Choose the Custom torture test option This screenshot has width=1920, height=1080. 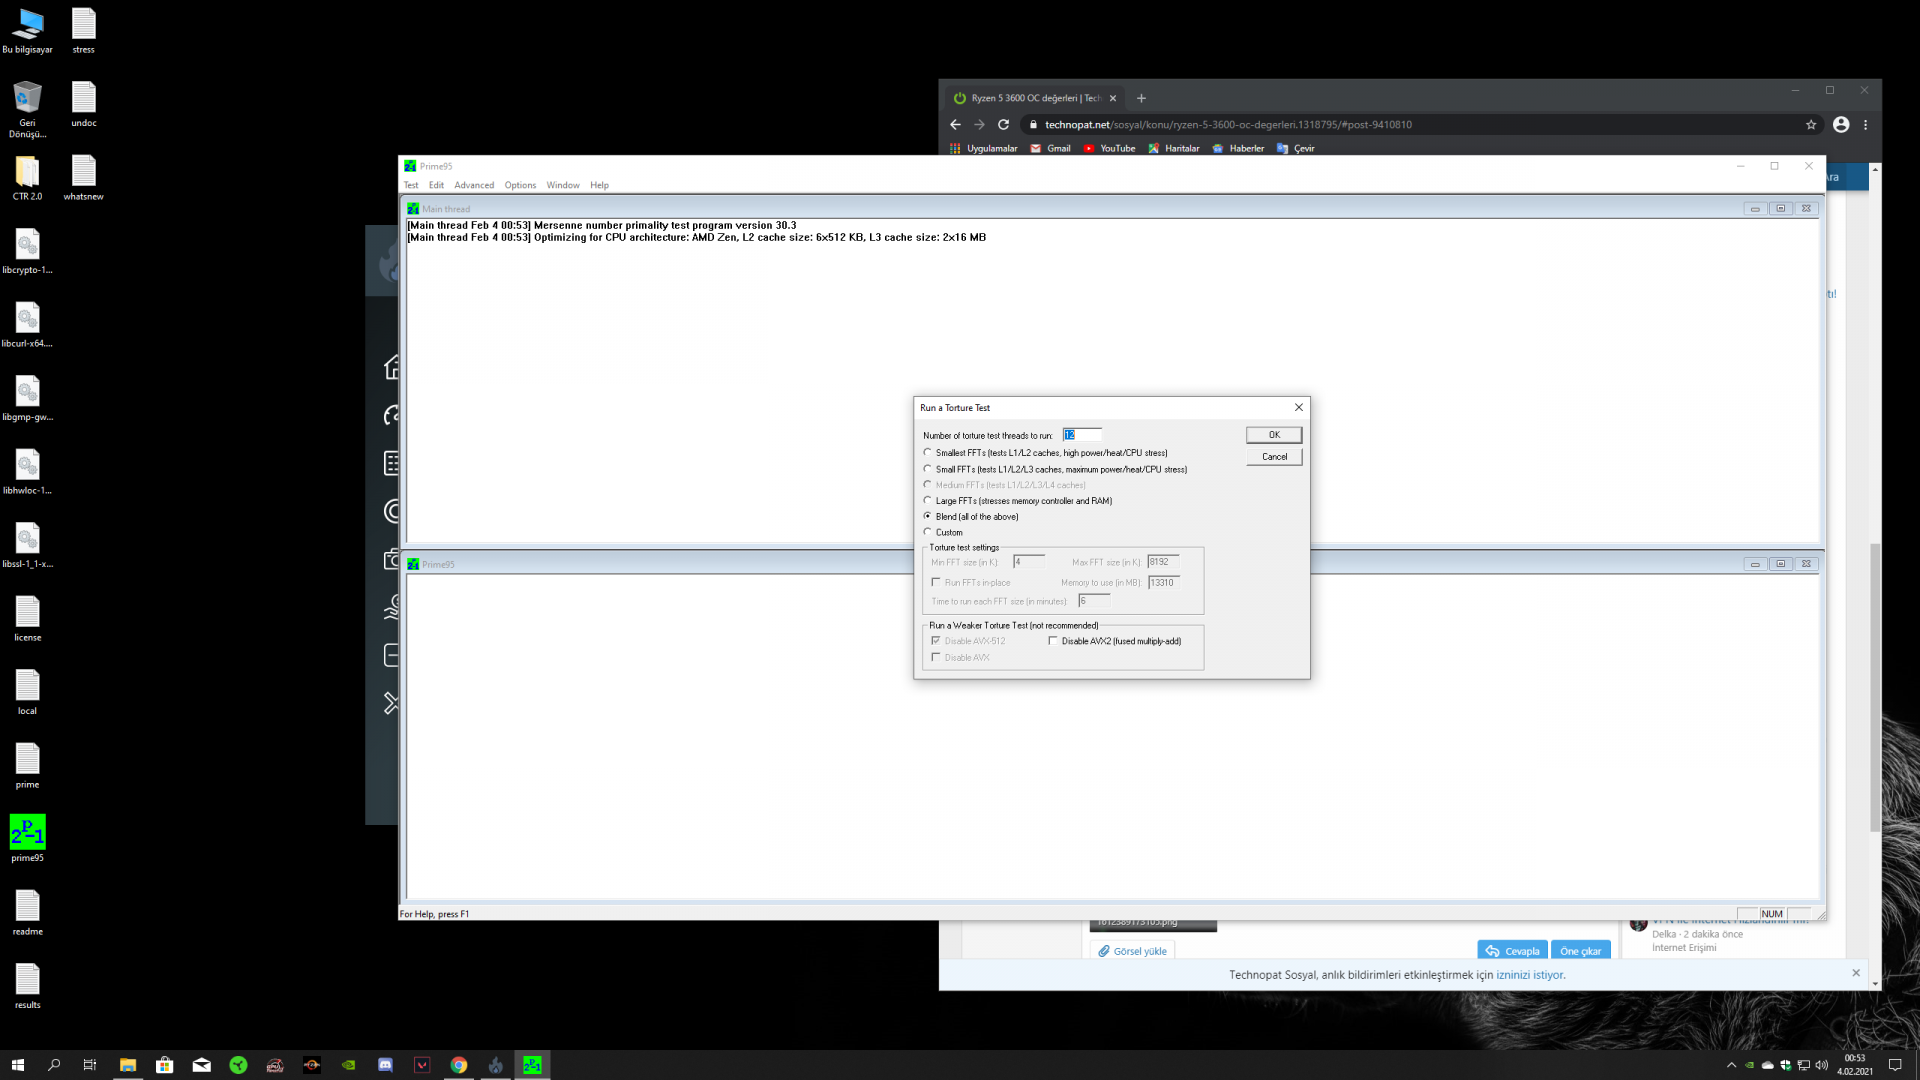[927, 532]
